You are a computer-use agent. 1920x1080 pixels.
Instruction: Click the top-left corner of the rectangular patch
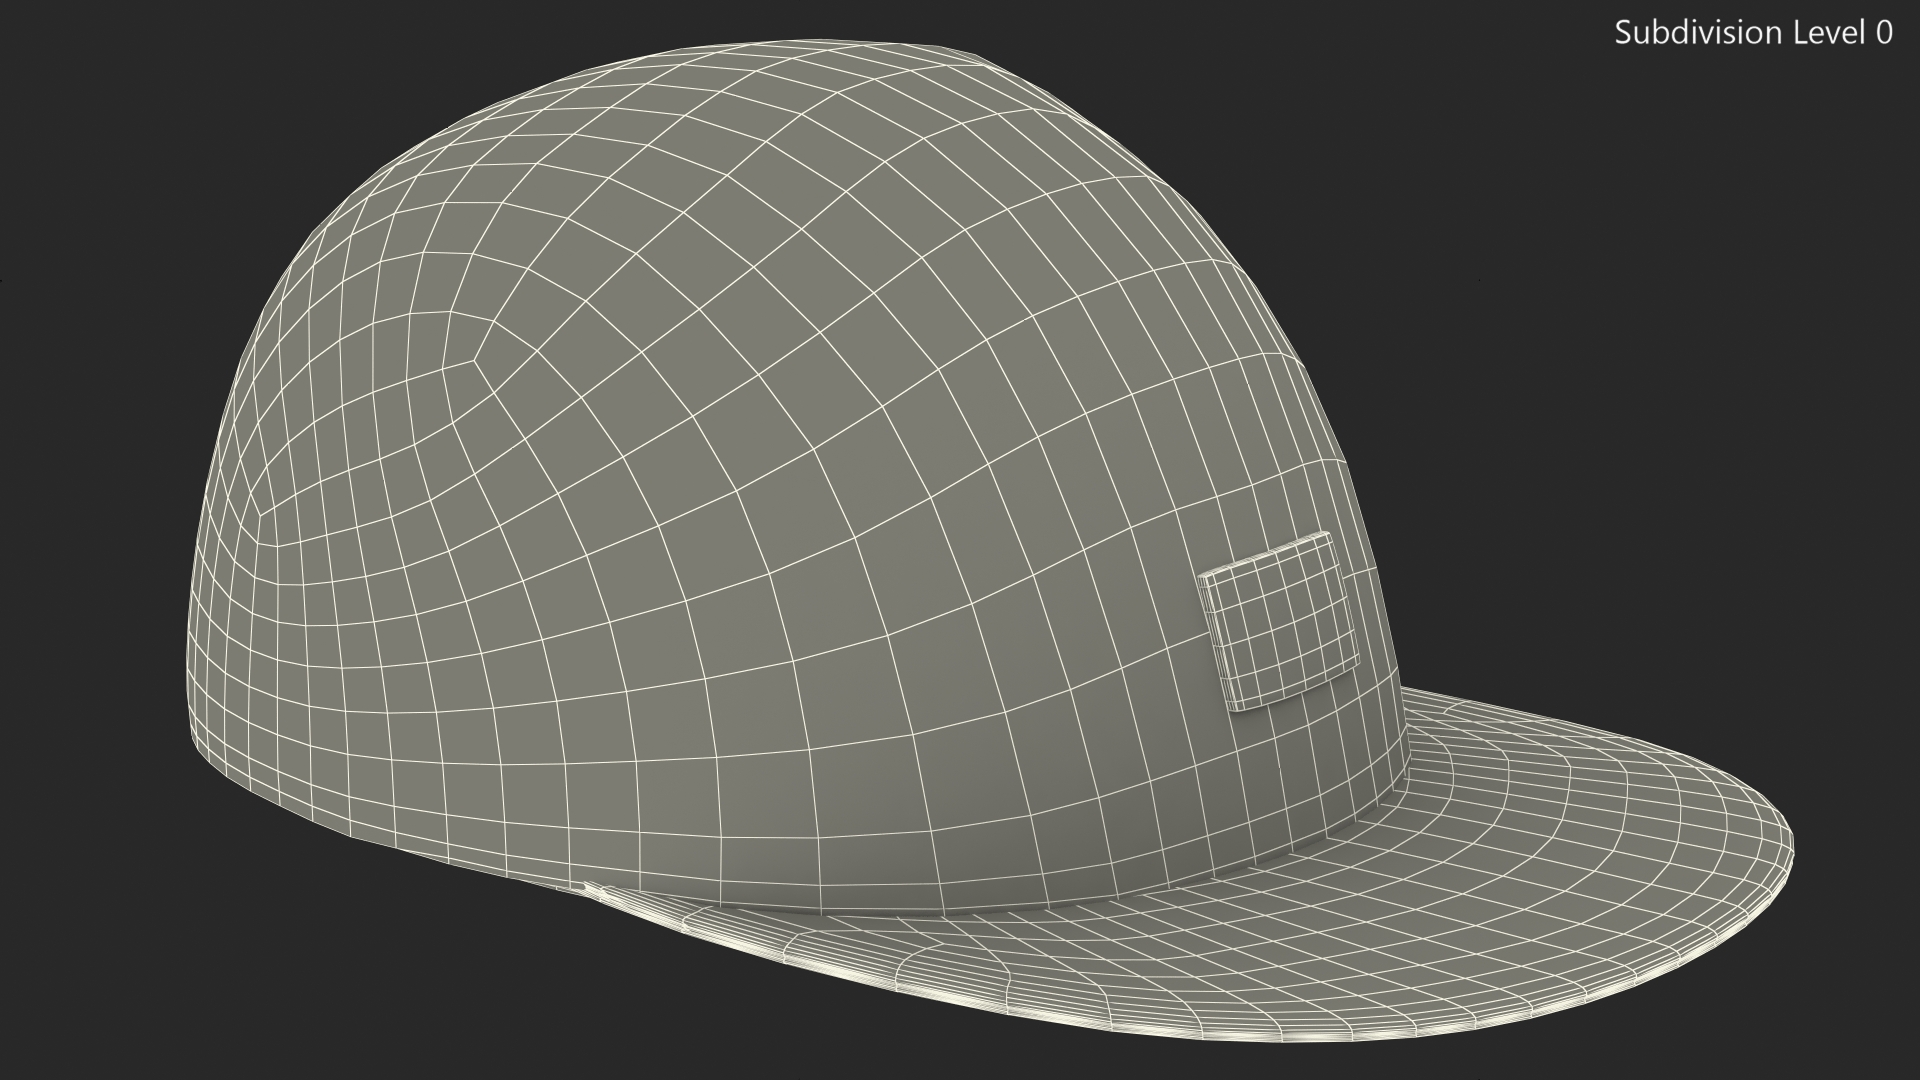point(1202,576)
